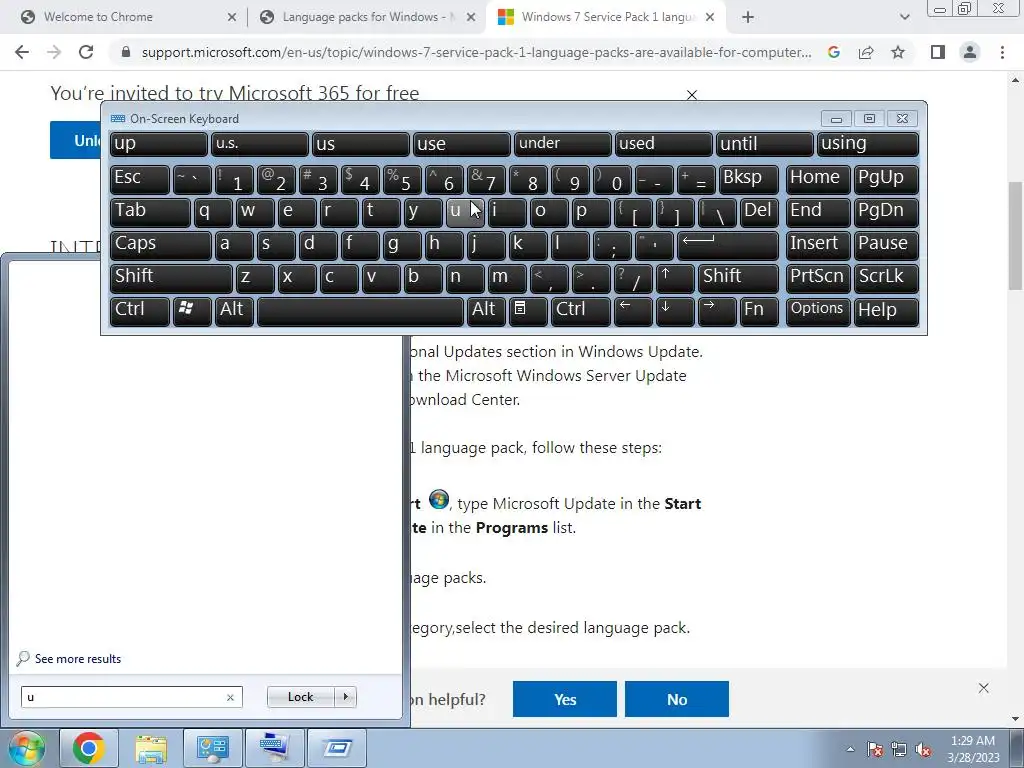Click the Tab key
The width and height of the screenshot is (1024, 768).
click(150, 212)
